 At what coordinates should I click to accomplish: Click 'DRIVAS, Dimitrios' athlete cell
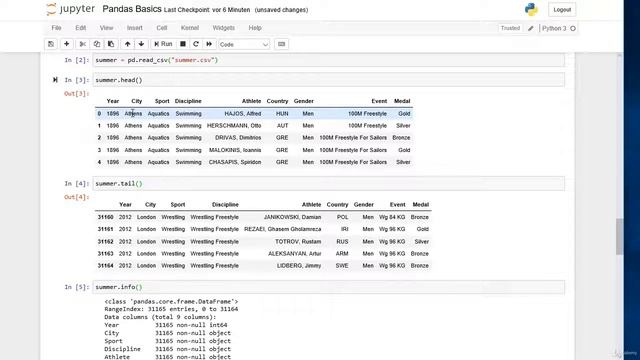(x=238, y=138)
